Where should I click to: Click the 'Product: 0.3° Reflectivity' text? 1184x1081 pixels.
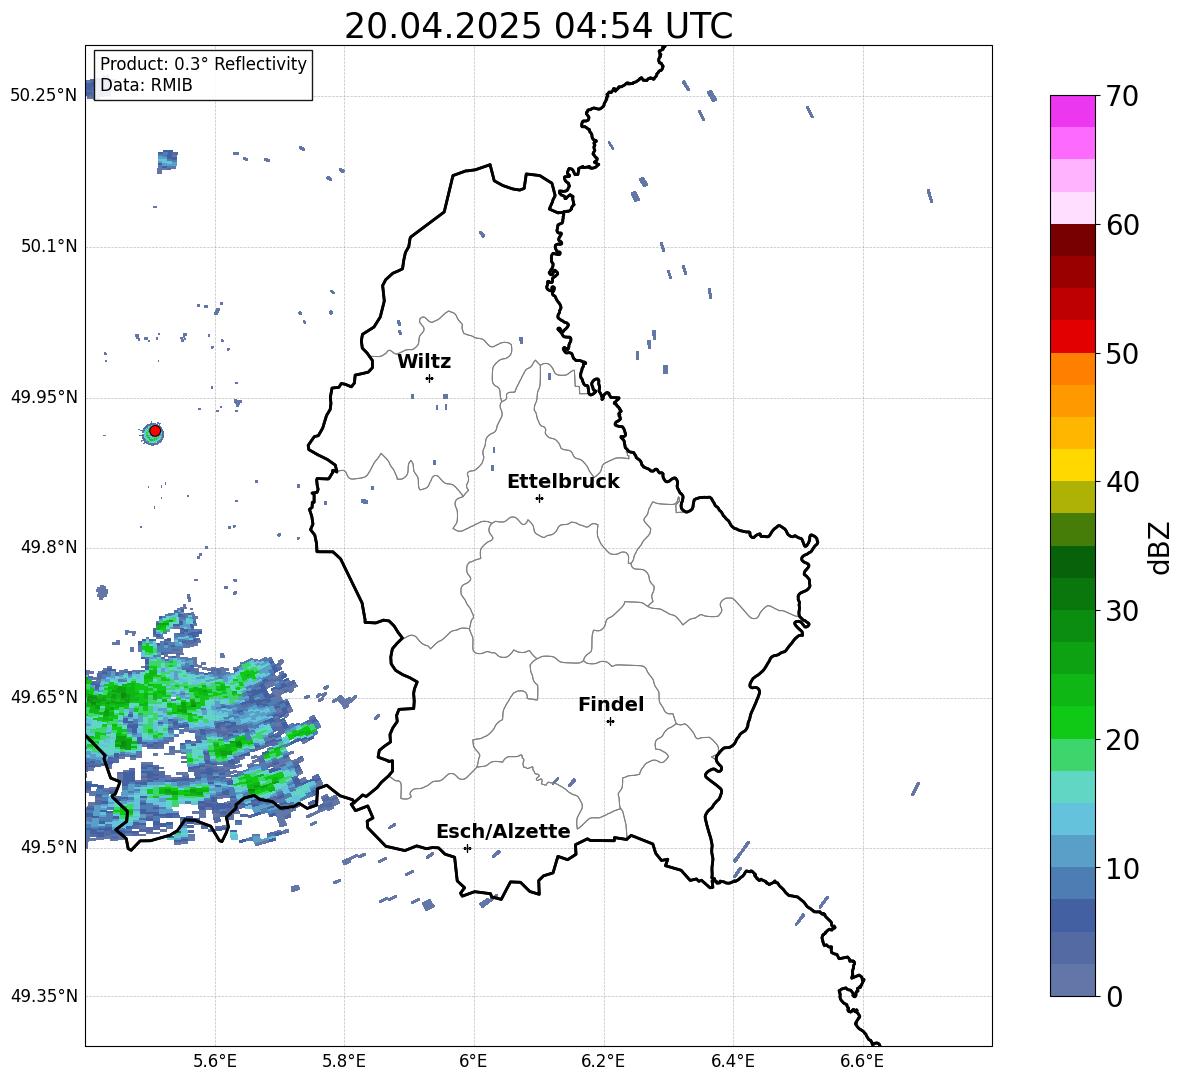pyautogui.click(x=203, y=64)
